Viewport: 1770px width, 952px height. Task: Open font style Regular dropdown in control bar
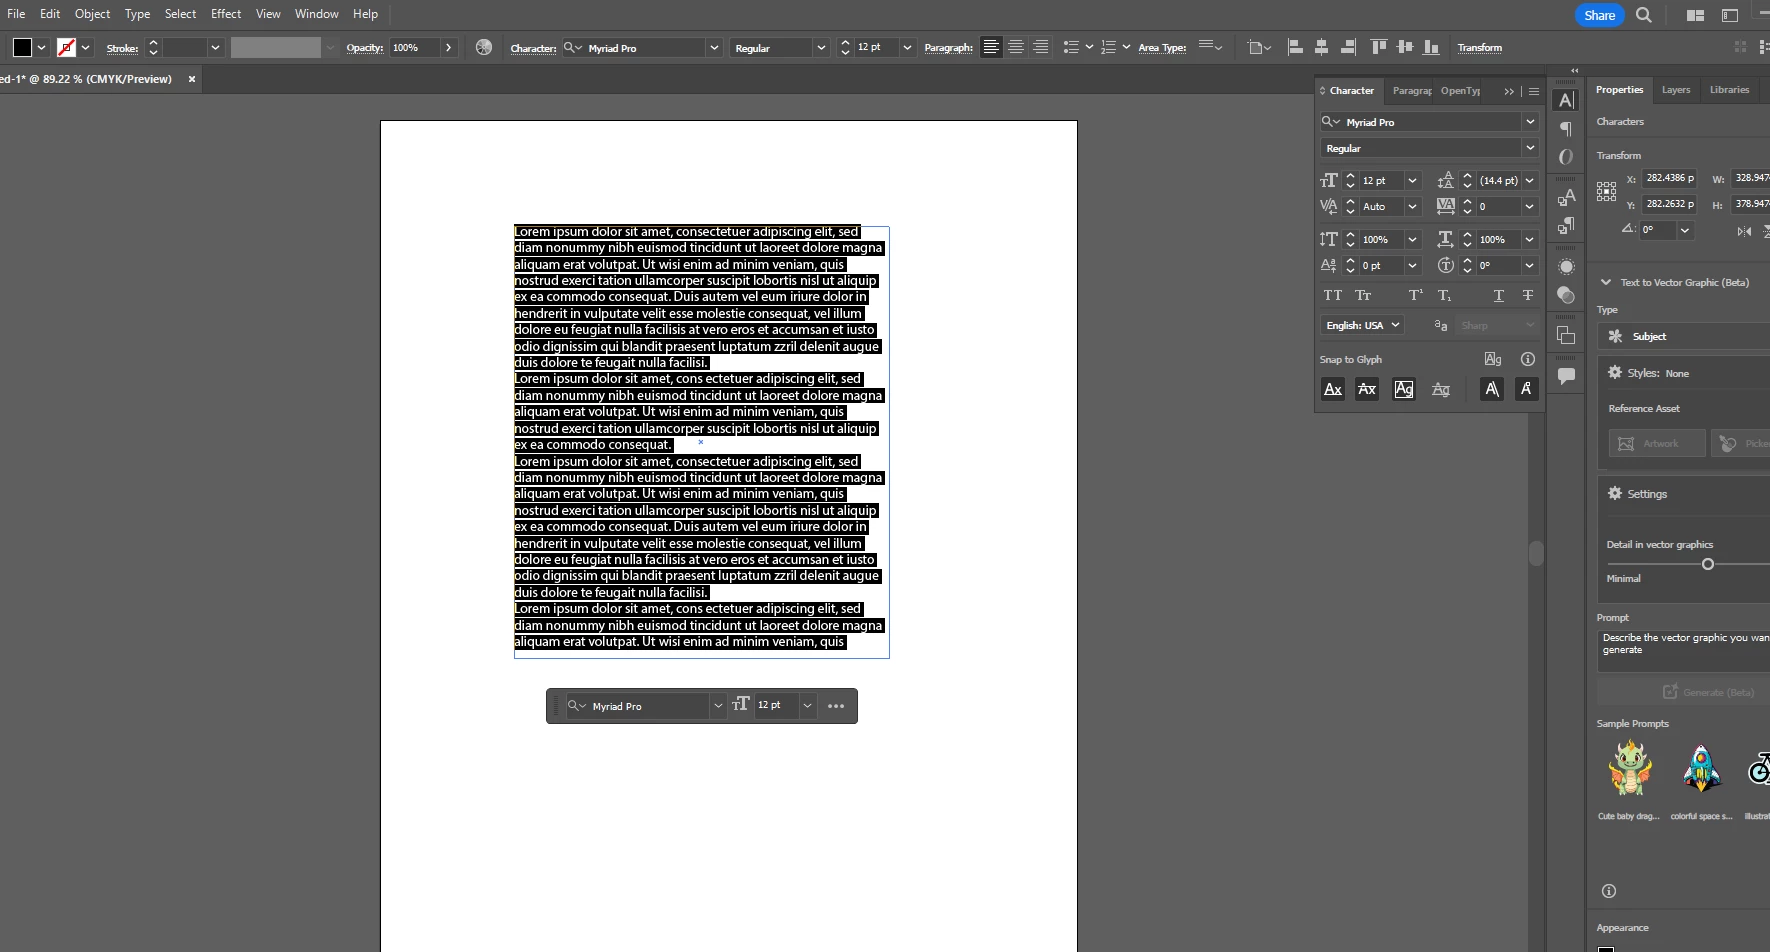pos(821,47)
